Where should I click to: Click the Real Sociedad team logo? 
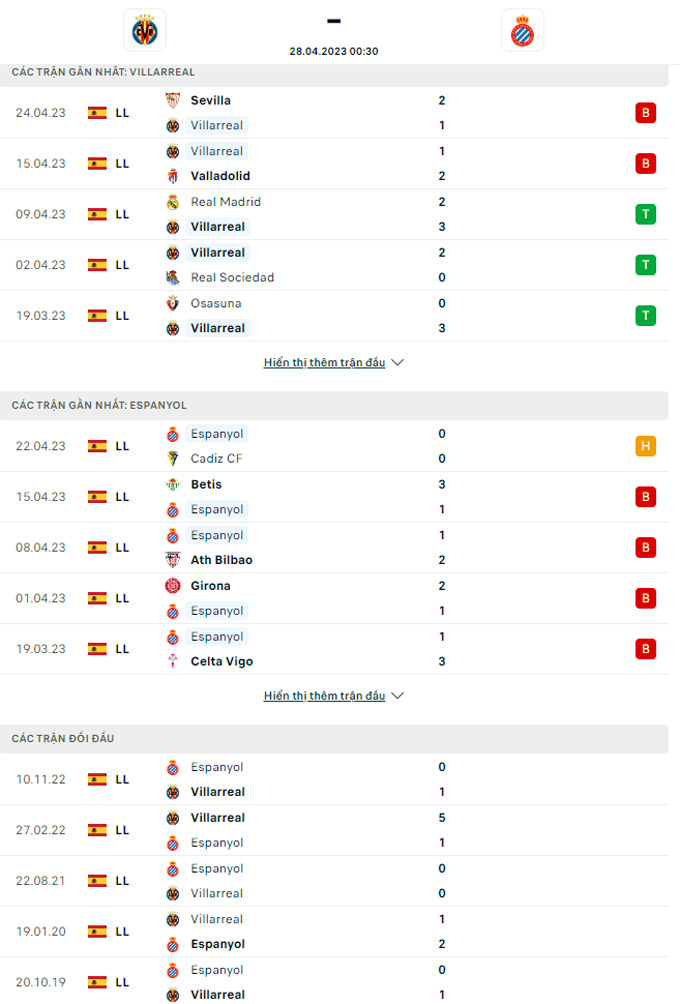coord(172,277)
